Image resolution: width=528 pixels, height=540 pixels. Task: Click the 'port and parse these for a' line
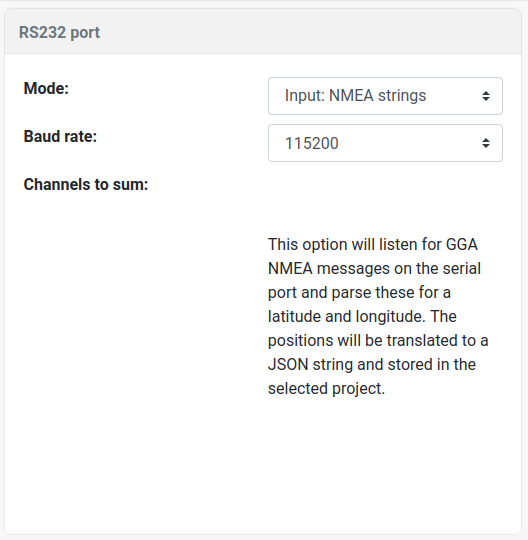[x=359, y=293]
